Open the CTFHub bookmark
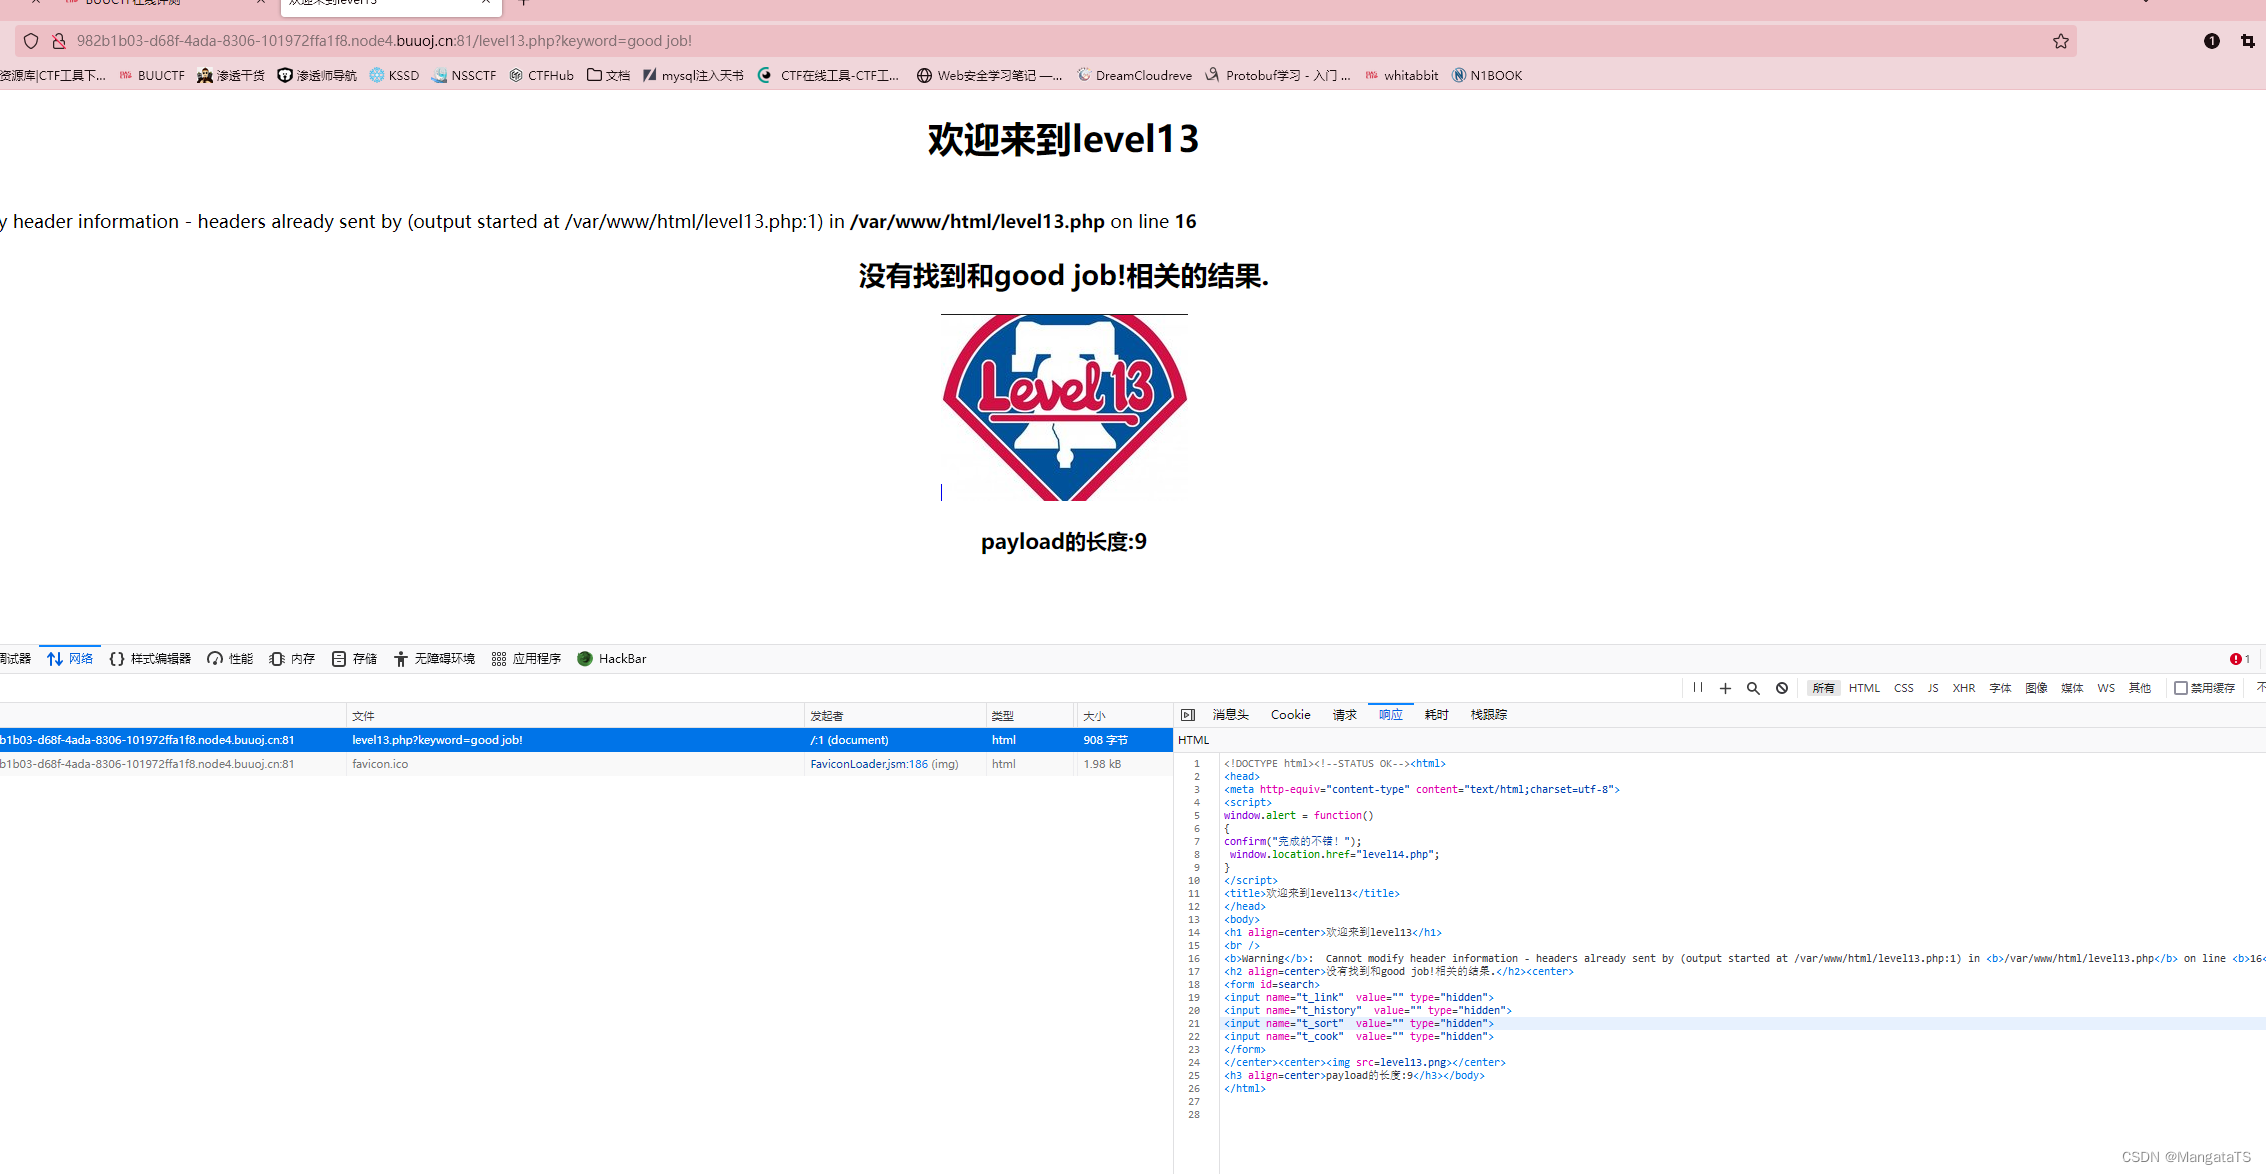This screenshot has width=2266, height=1174. coord(541,75)
